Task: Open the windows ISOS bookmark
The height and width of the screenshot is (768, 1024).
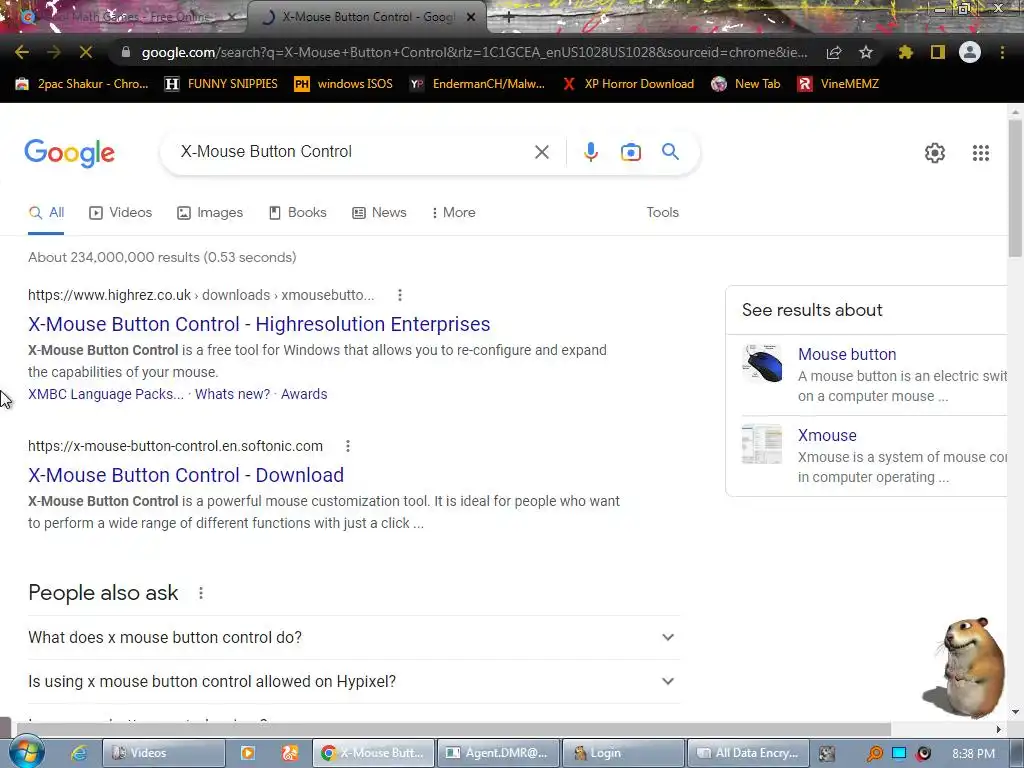Action: tap(344, 84)
